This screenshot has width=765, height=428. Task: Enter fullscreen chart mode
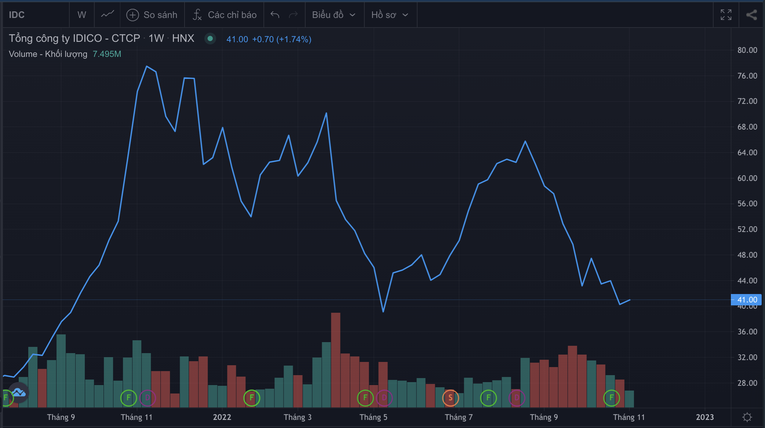727,15
